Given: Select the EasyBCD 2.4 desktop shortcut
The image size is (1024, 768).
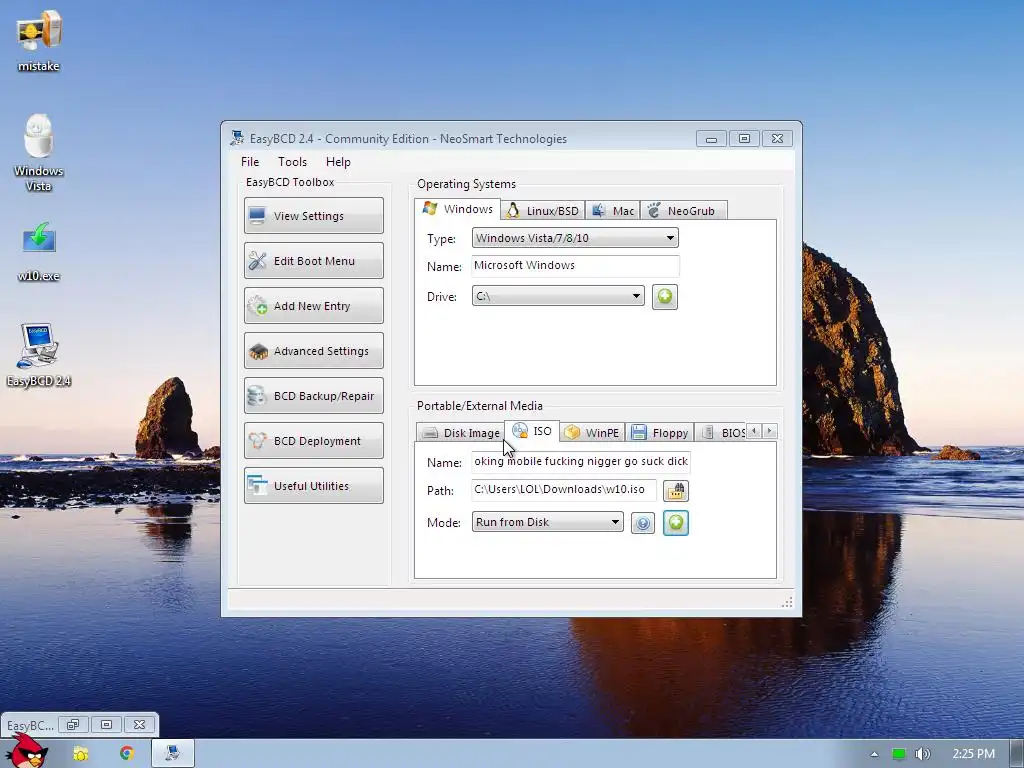Looking at the screenshot, I should click(x=39, y=355).
